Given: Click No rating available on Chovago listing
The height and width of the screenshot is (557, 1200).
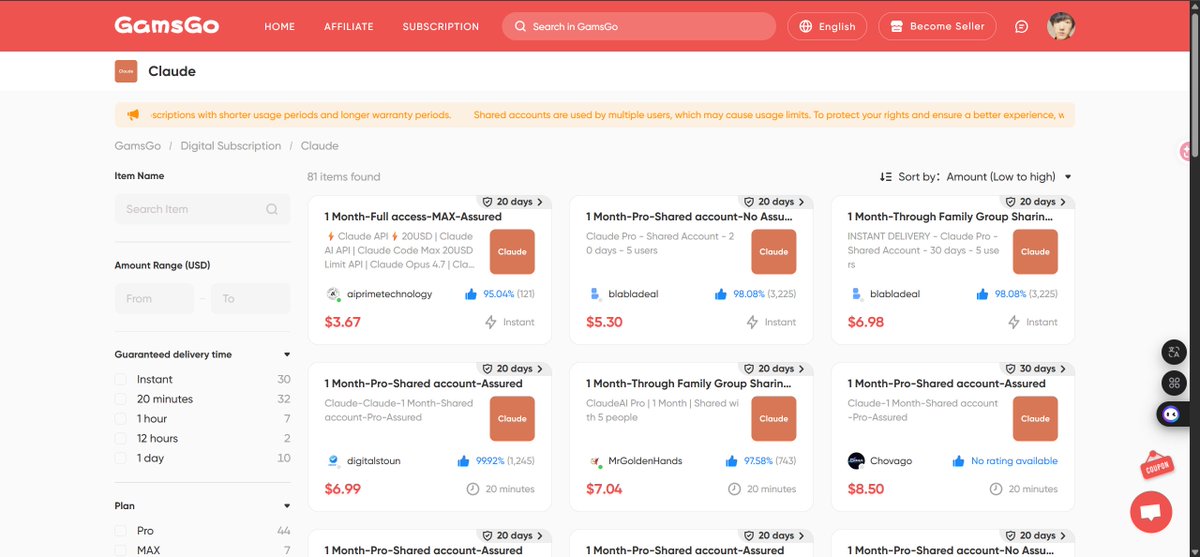Looking at the screenshot, I should 1014,461.
